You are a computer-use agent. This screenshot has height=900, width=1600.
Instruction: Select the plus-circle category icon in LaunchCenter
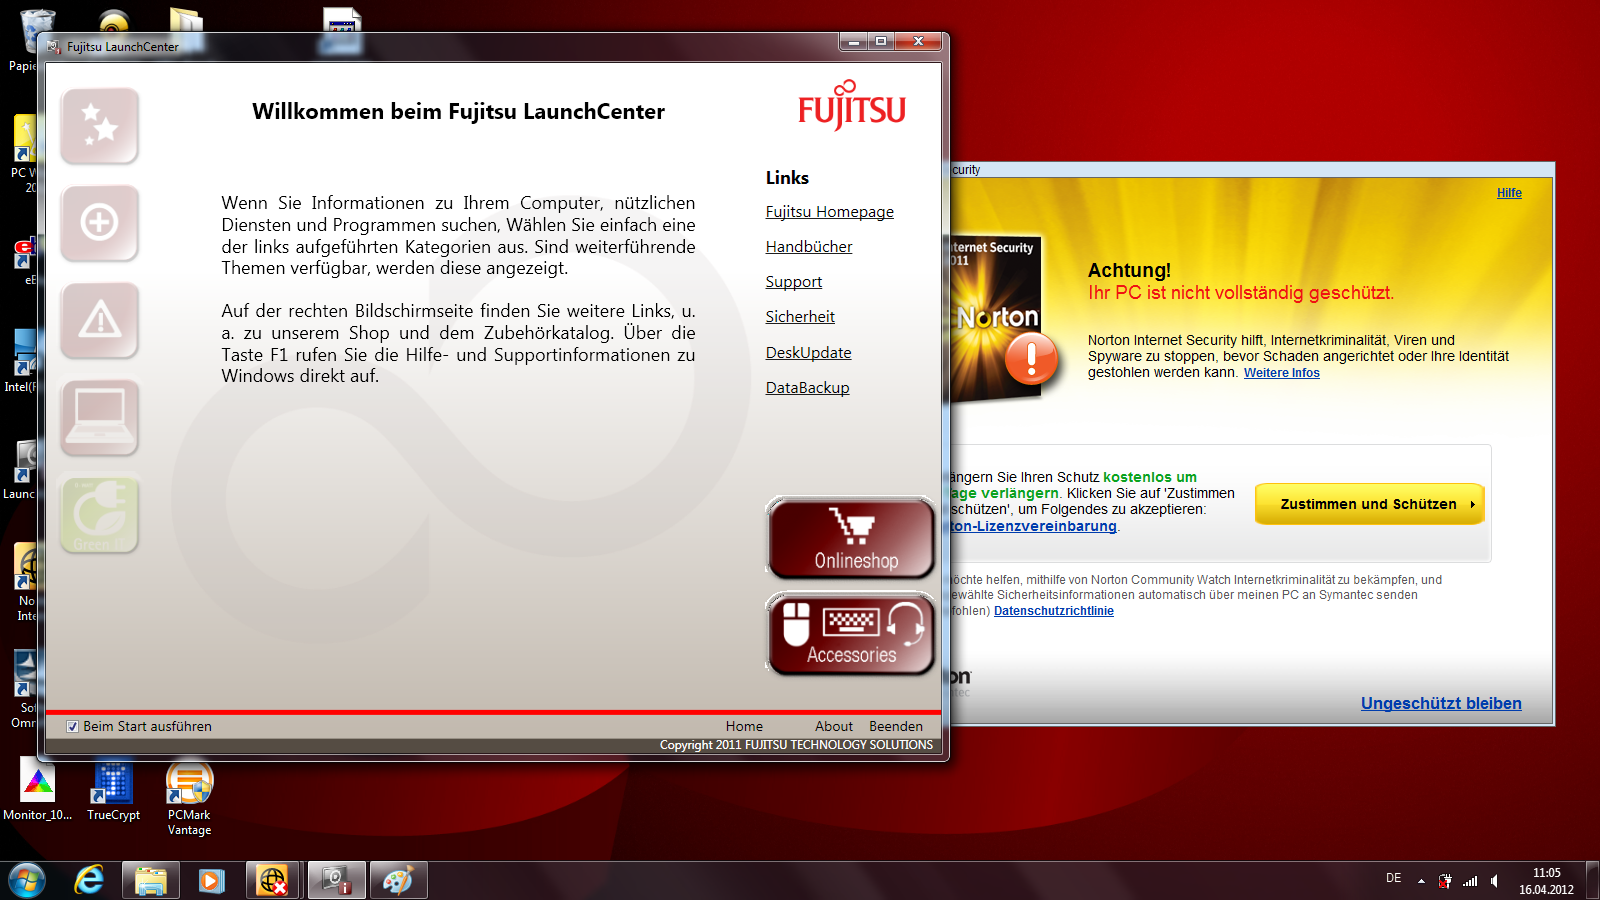[99, 223]
